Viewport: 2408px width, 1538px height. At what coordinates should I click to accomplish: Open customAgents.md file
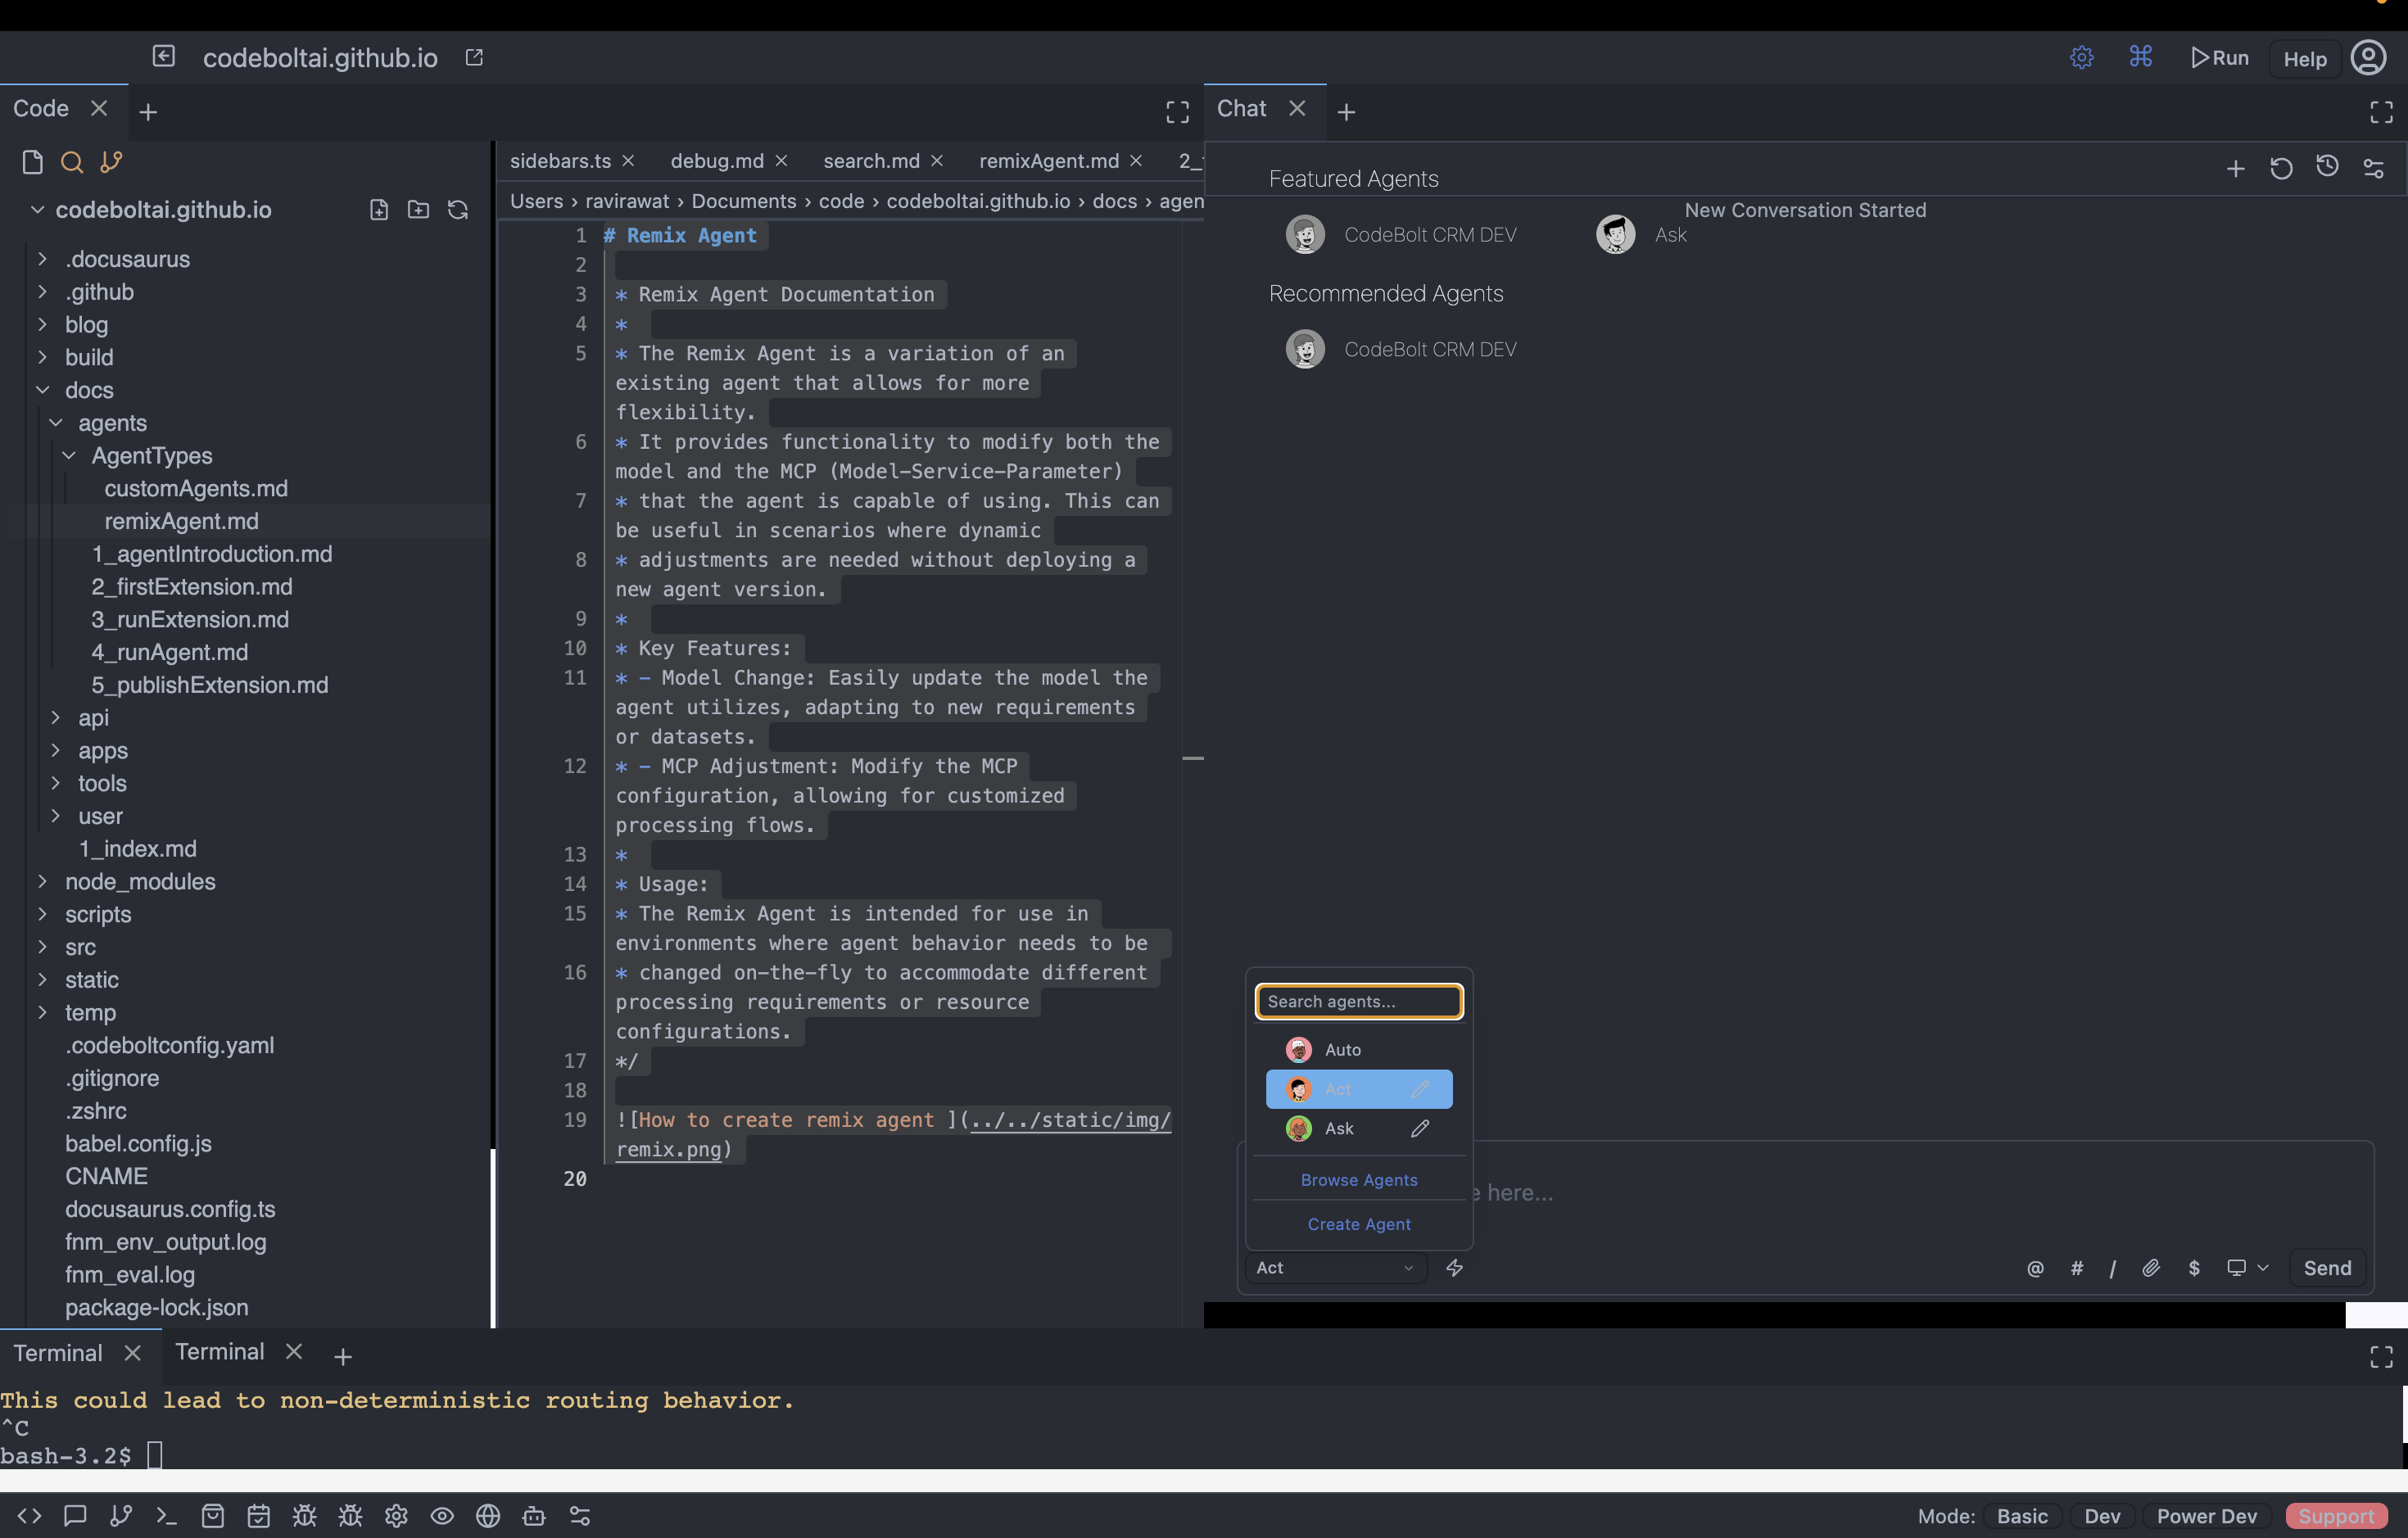tap(196, 489)
